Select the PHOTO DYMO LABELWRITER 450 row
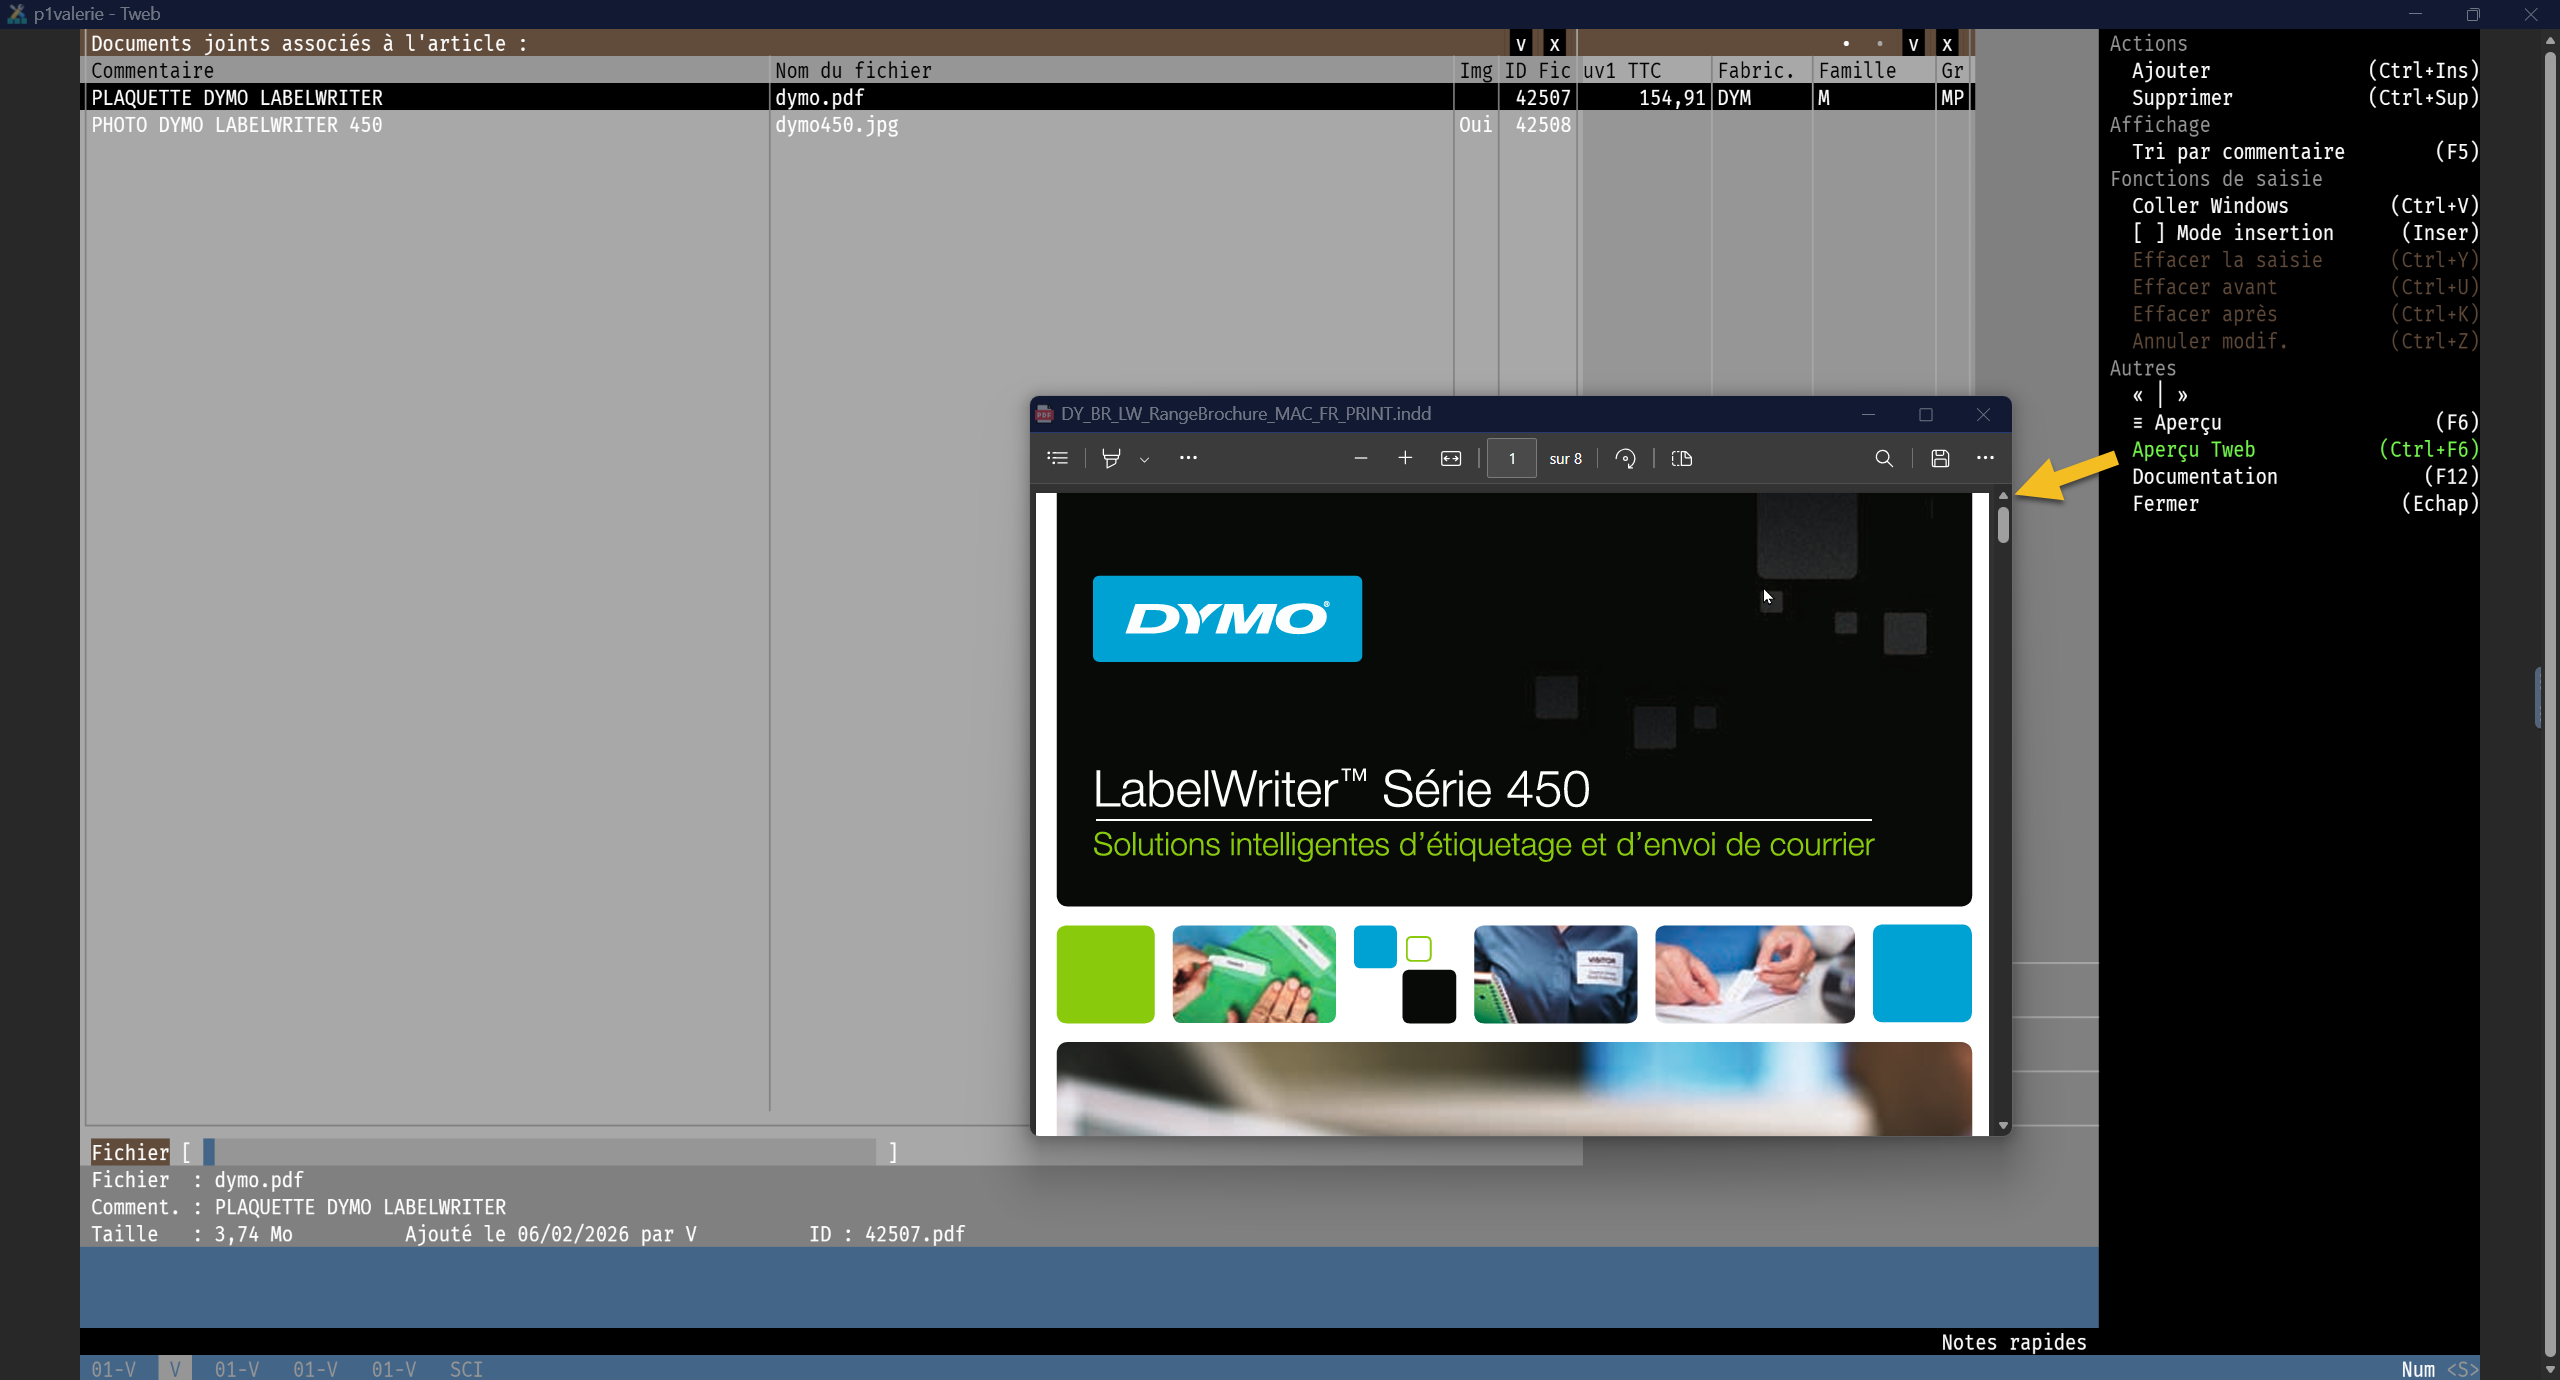 tap(237, 125)
